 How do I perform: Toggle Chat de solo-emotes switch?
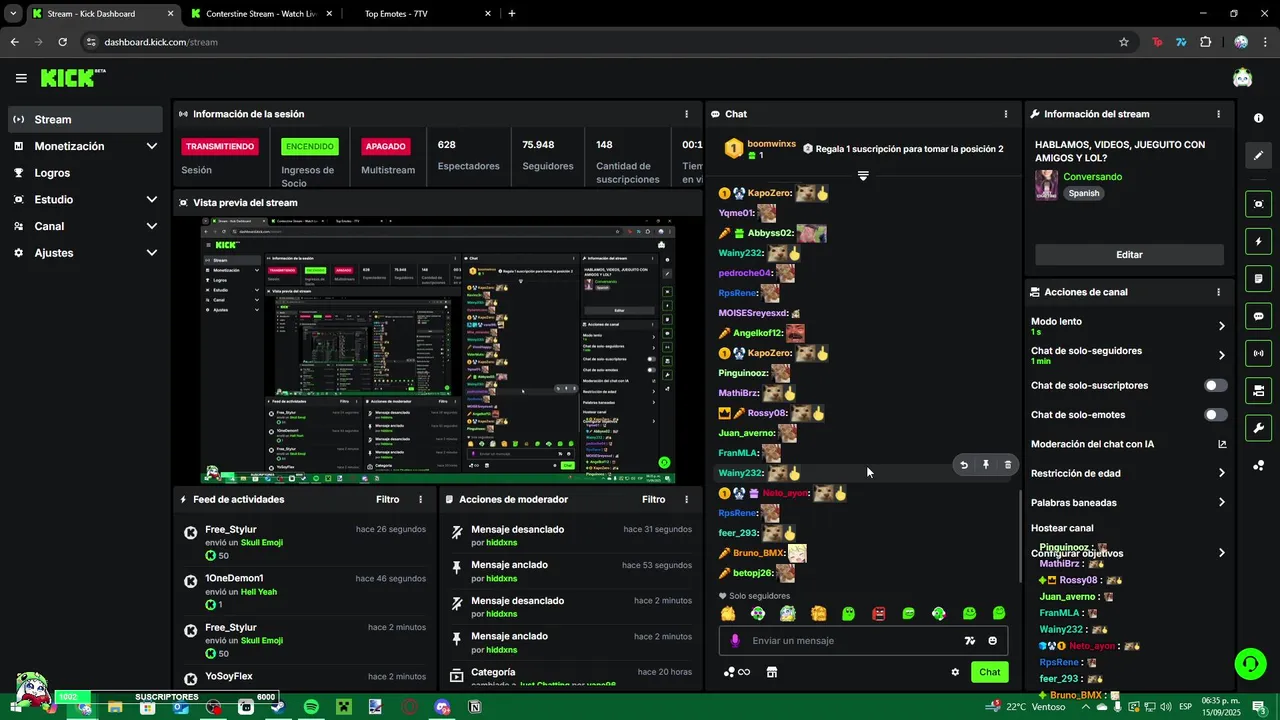coord(1216,415)
